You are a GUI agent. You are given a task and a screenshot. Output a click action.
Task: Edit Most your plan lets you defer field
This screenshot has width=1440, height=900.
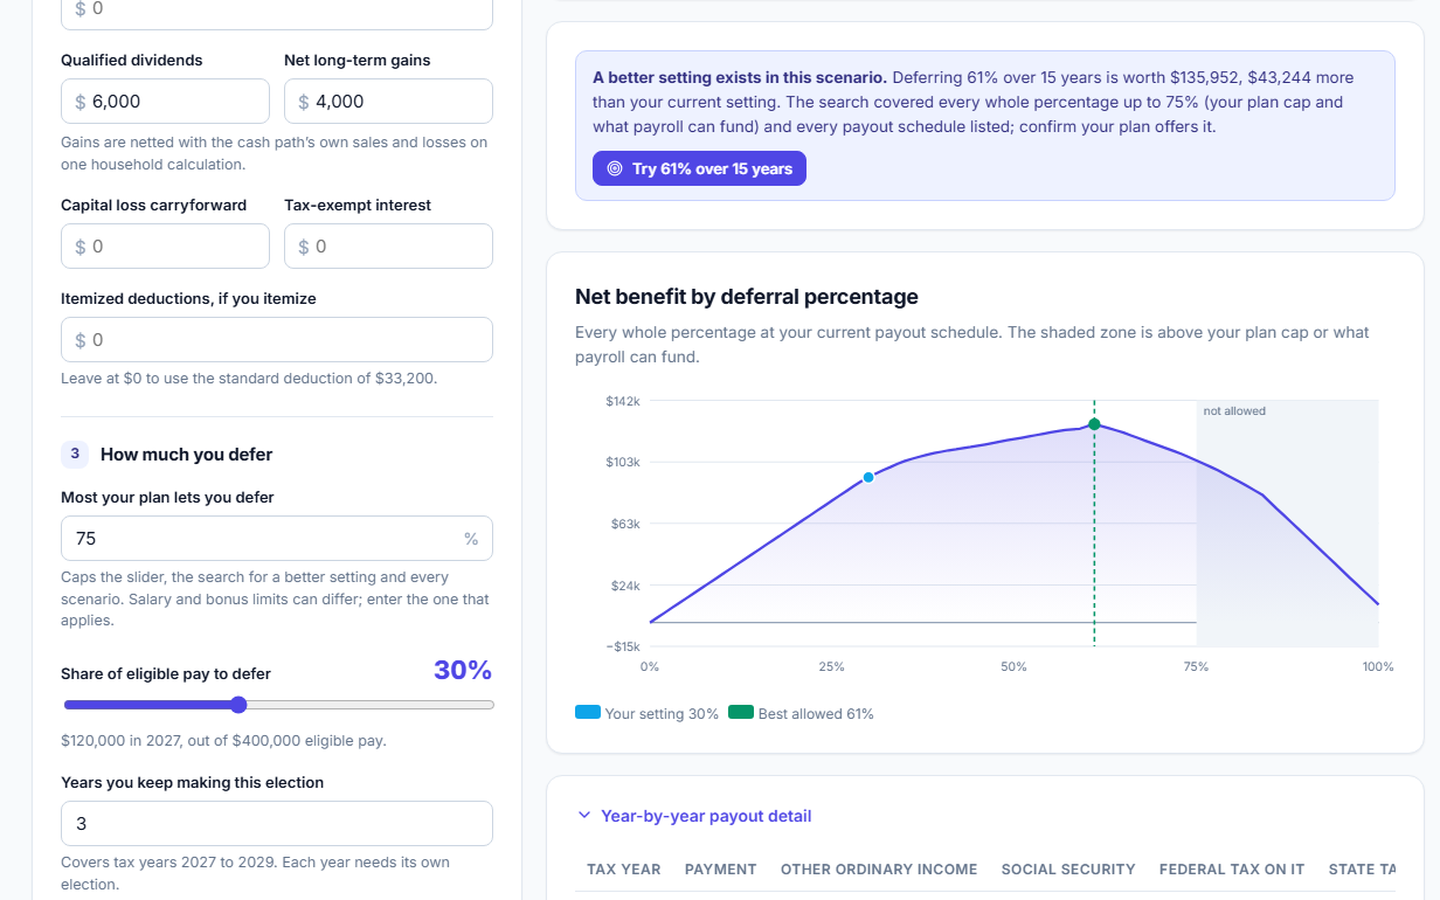click(277, 538)
